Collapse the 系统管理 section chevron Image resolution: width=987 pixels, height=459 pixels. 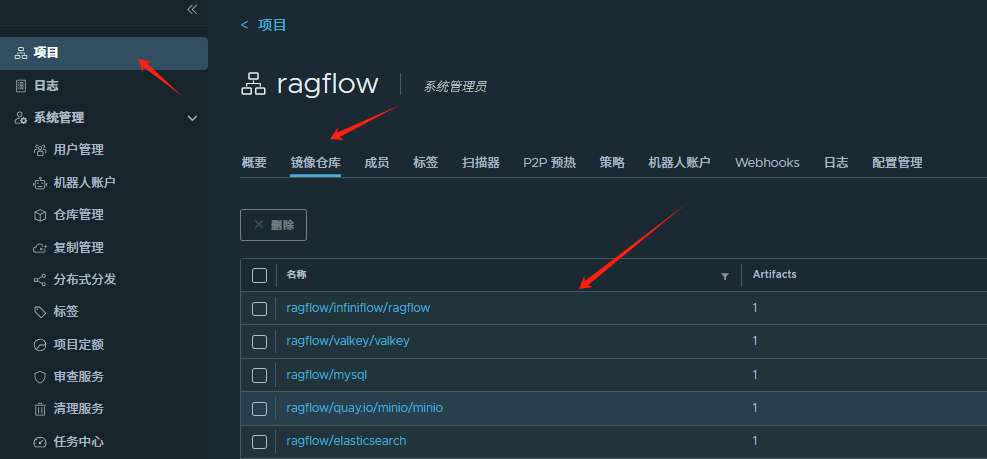pyautogui.click(x=193, y=118)
